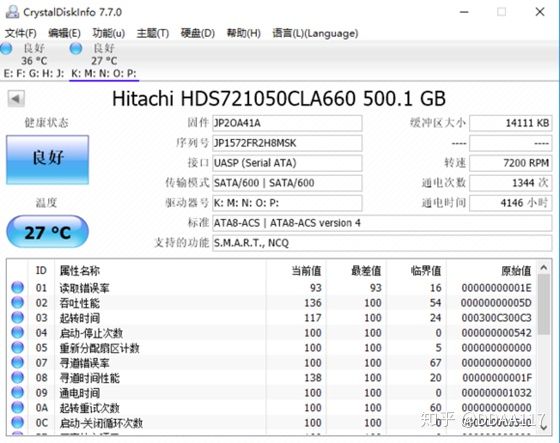The width and height of the screenshot is (560, 443).
Task: Select the 起转时间 attribute row
Action: pos(271,318)
